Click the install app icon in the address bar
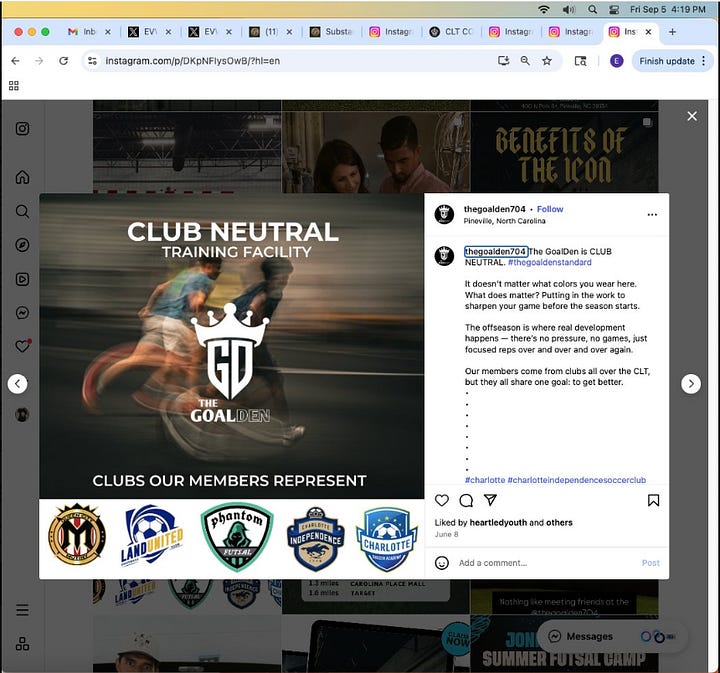 pyautogui.click(x=504, y=61)
